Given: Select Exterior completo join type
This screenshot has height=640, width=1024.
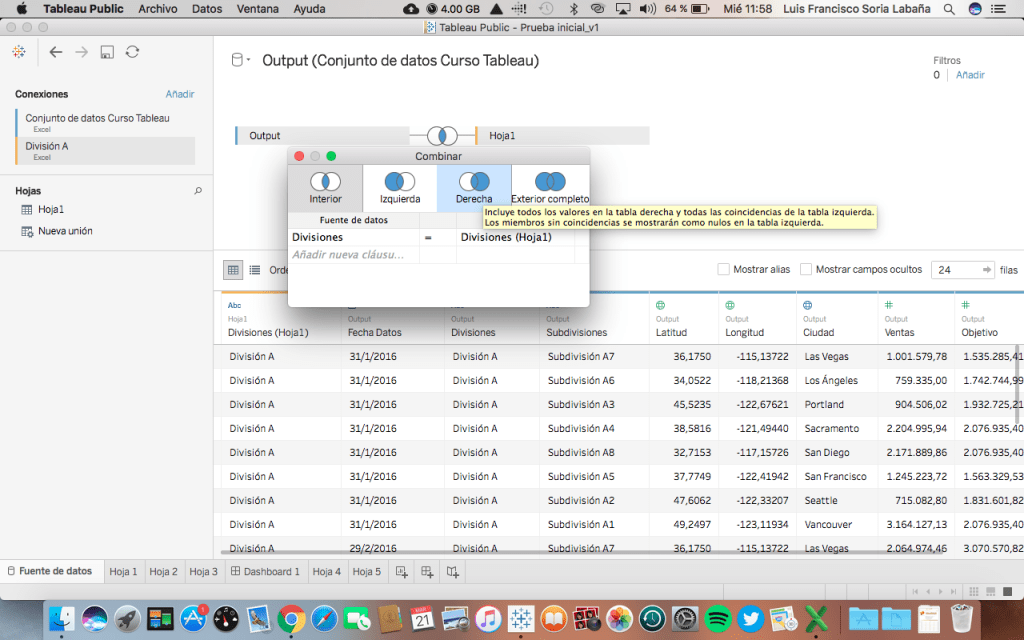Looking at the screenshot, I should coord(550,188).
